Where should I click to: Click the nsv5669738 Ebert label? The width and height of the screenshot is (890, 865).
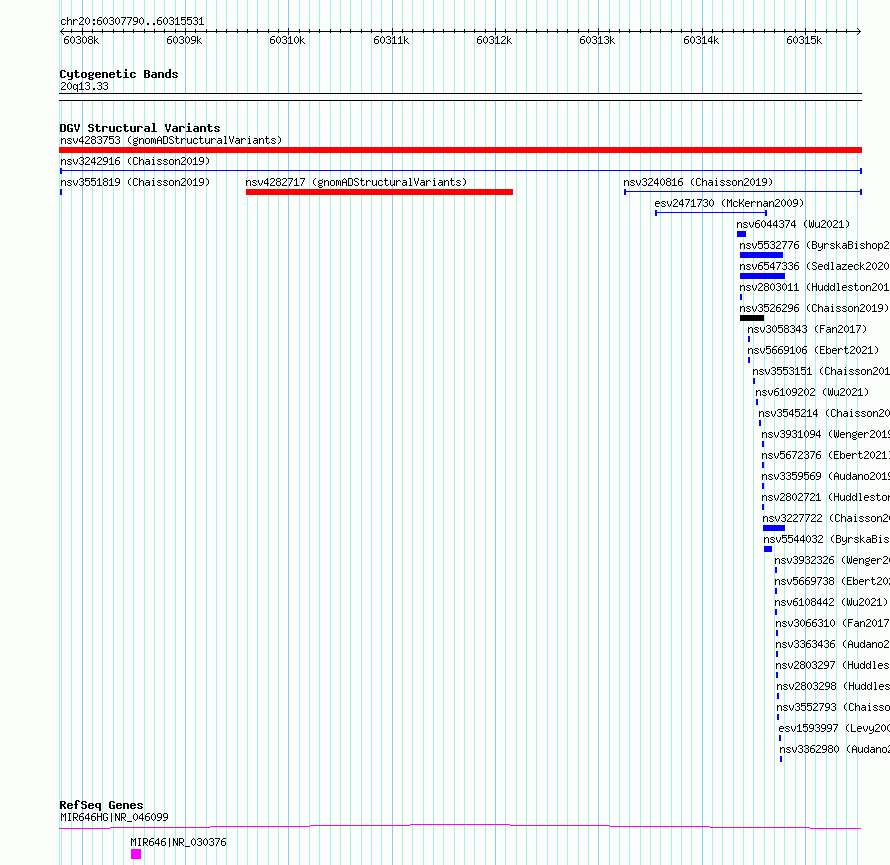832,581
